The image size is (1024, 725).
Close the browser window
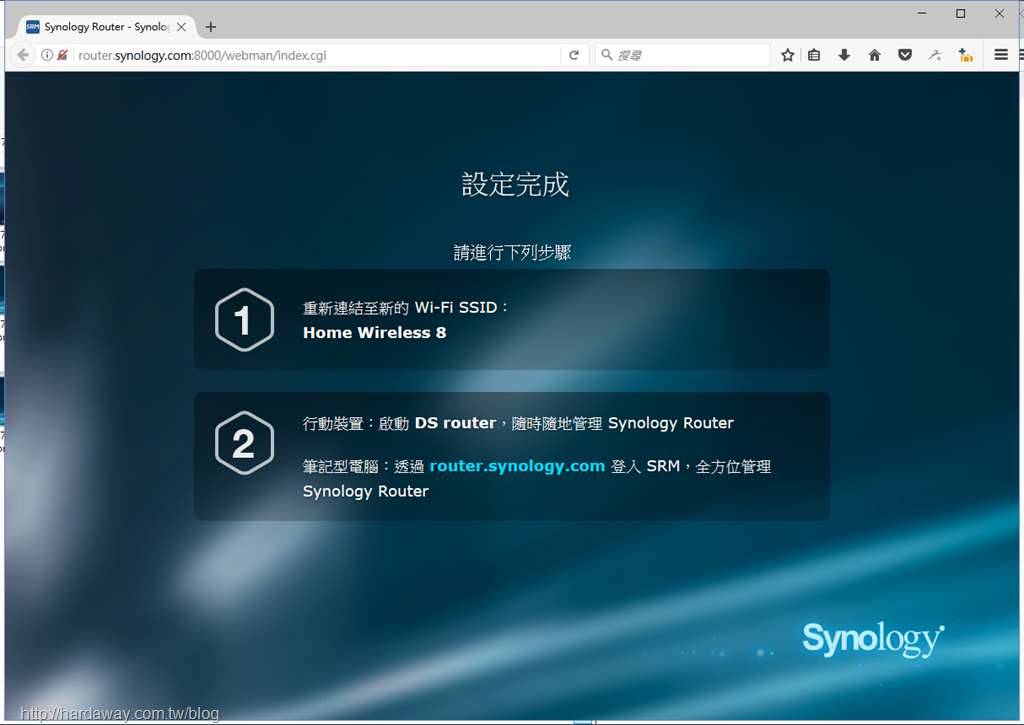[x=999, y=13]
